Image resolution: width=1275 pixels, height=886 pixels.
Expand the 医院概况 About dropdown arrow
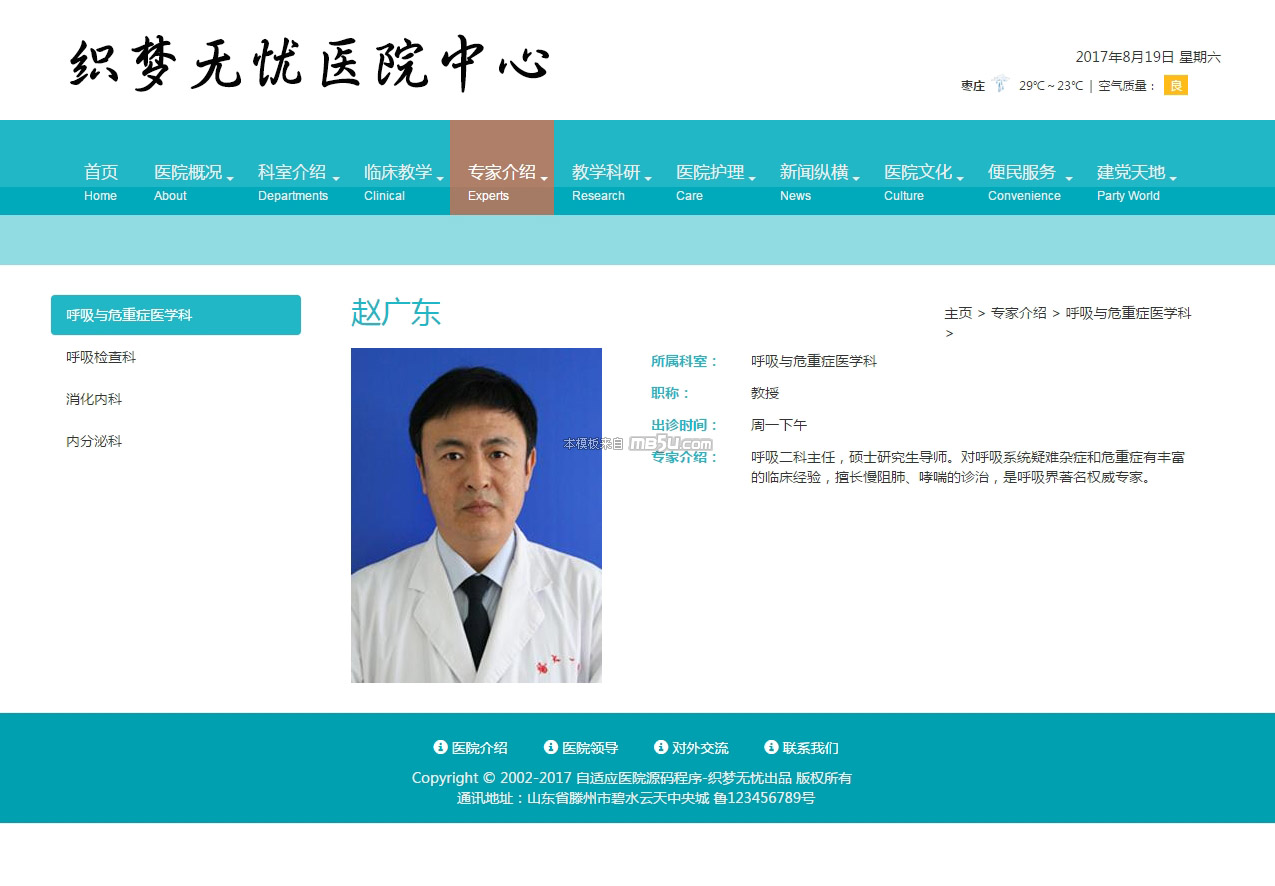231,179
